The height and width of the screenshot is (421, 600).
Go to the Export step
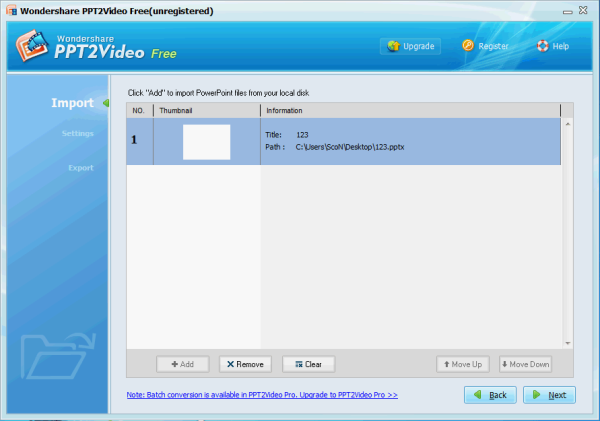[81, 168]
